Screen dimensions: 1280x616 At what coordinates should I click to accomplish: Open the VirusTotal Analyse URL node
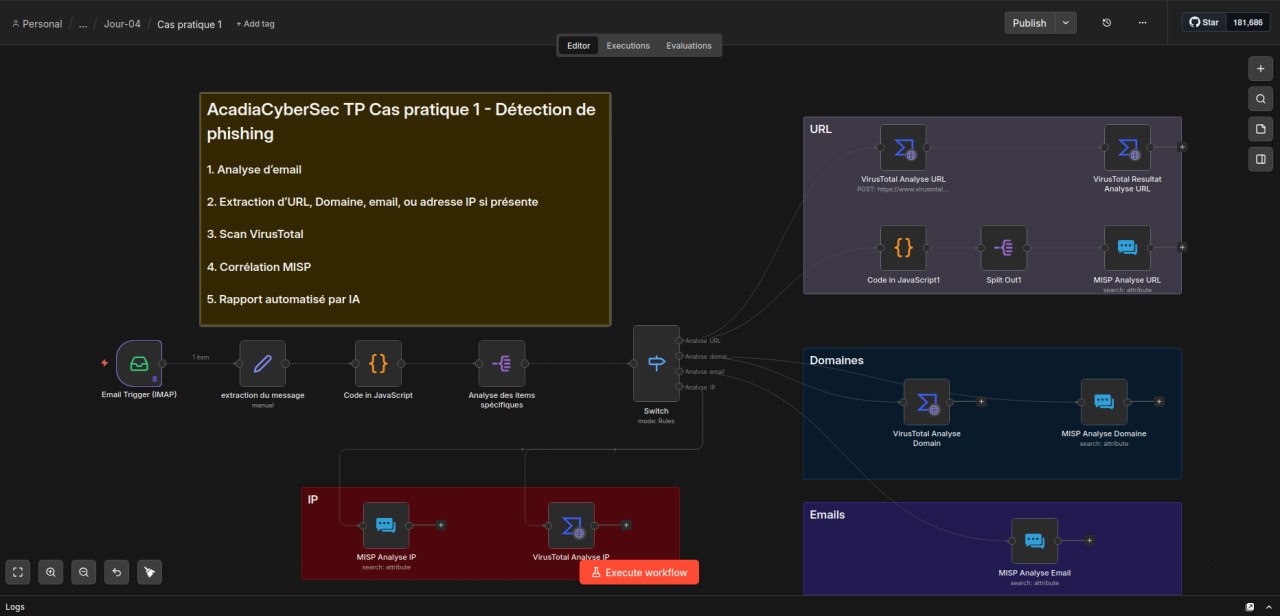click(x=902, y=148)
